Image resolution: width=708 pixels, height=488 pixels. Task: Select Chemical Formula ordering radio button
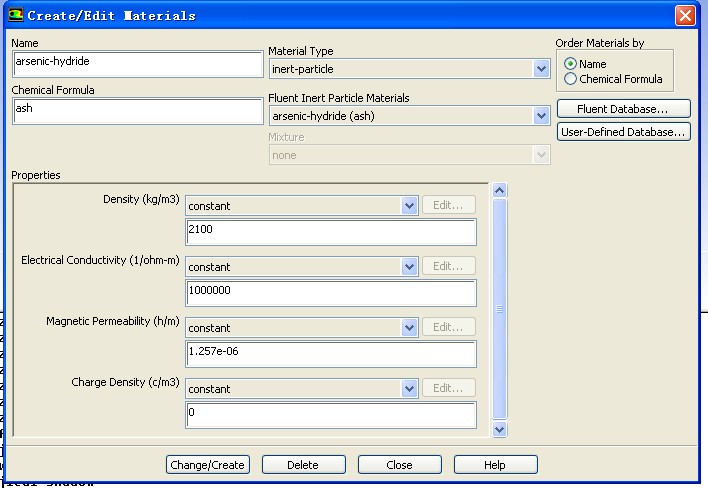click(571, 79)
